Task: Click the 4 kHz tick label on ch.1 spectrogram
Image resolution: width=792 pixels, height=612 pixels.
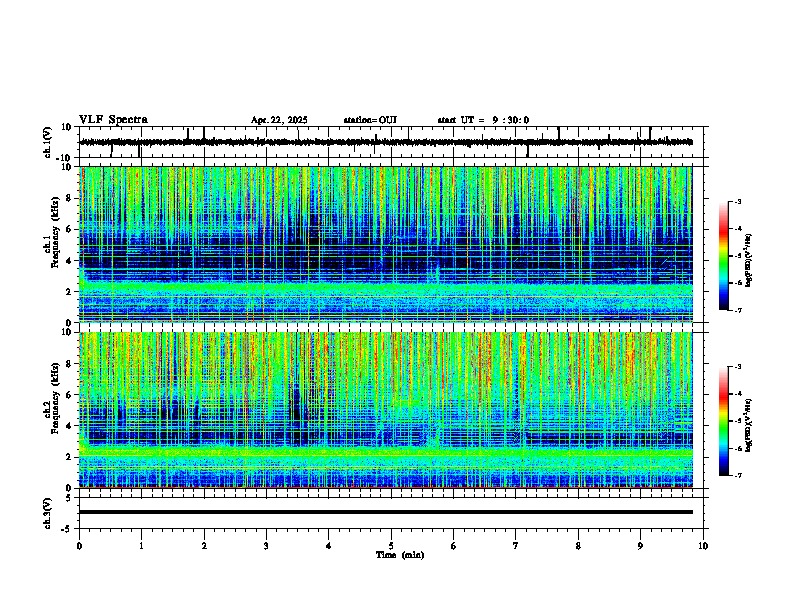Action: (x=69, y=261)
